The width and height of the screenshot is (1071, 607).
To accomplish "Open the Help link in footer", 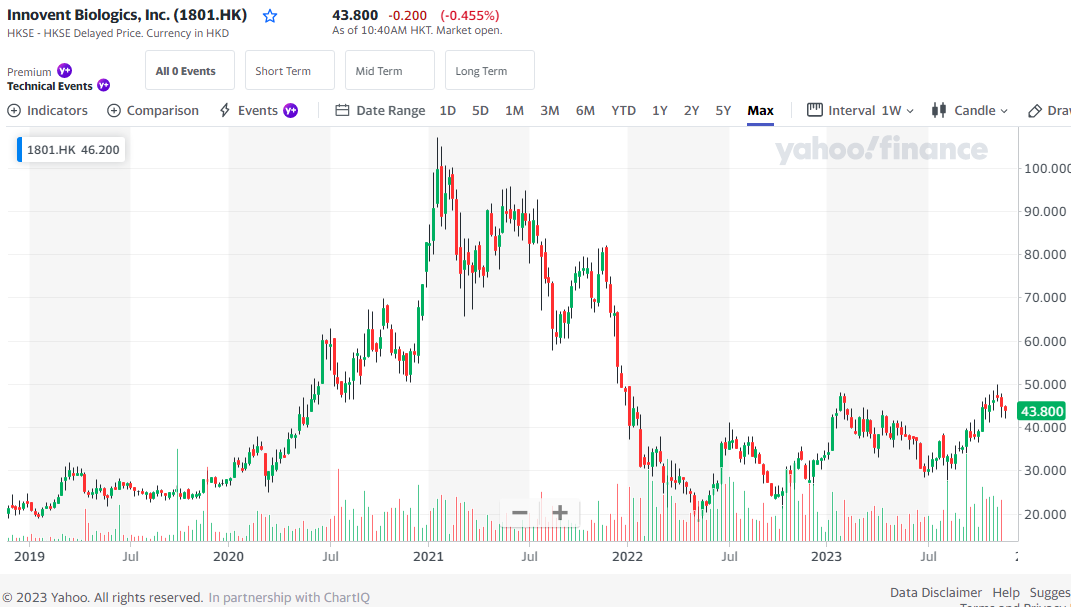I will coord(1006,593).
